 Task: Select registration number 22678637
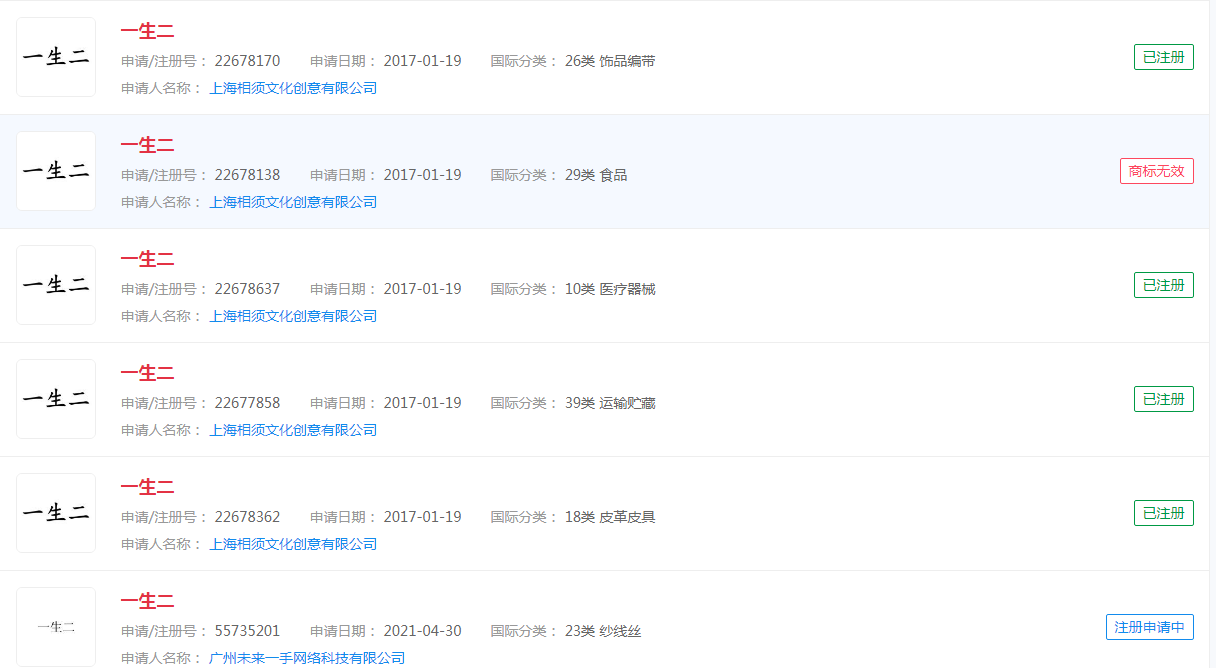tap(247, 289)
